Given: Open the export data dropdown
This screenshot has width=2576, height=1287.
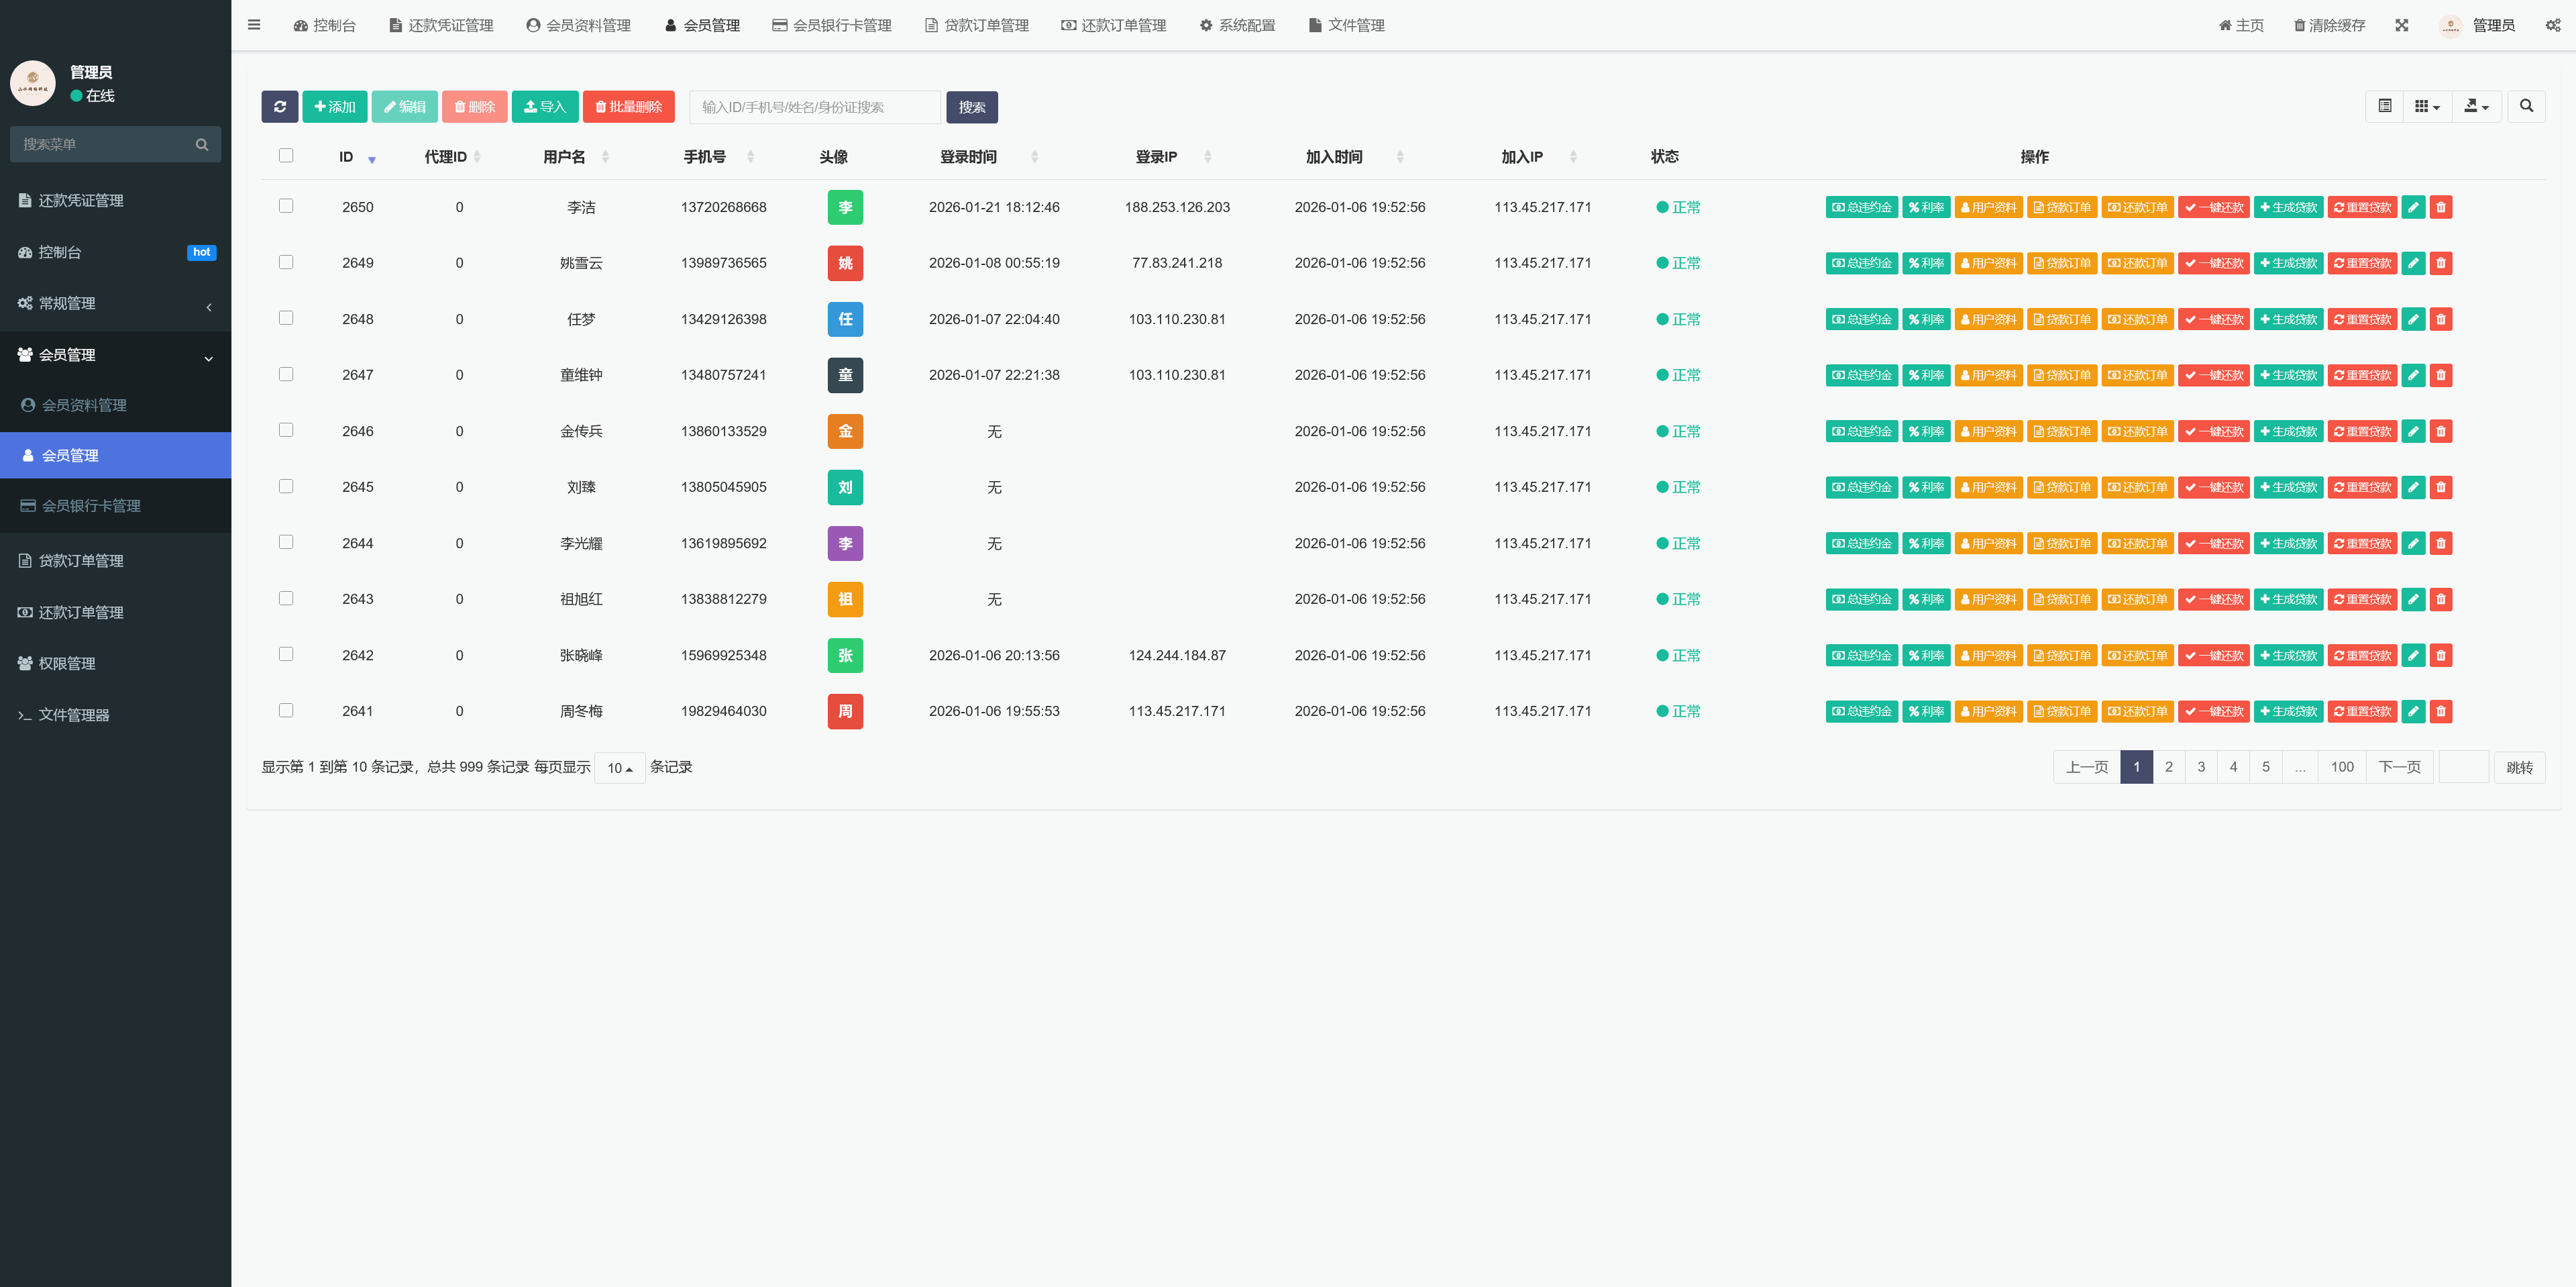Looking at the screenshot, I should click(x=2476, y=106).
